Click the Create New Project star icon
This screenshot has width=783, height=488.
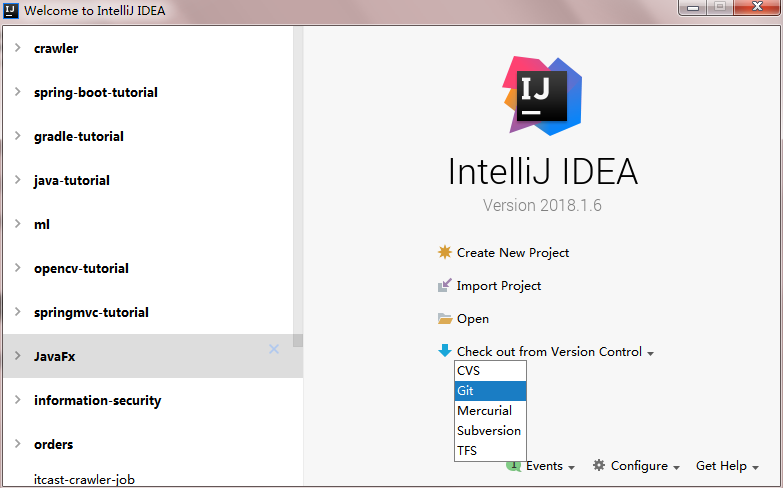444,252
